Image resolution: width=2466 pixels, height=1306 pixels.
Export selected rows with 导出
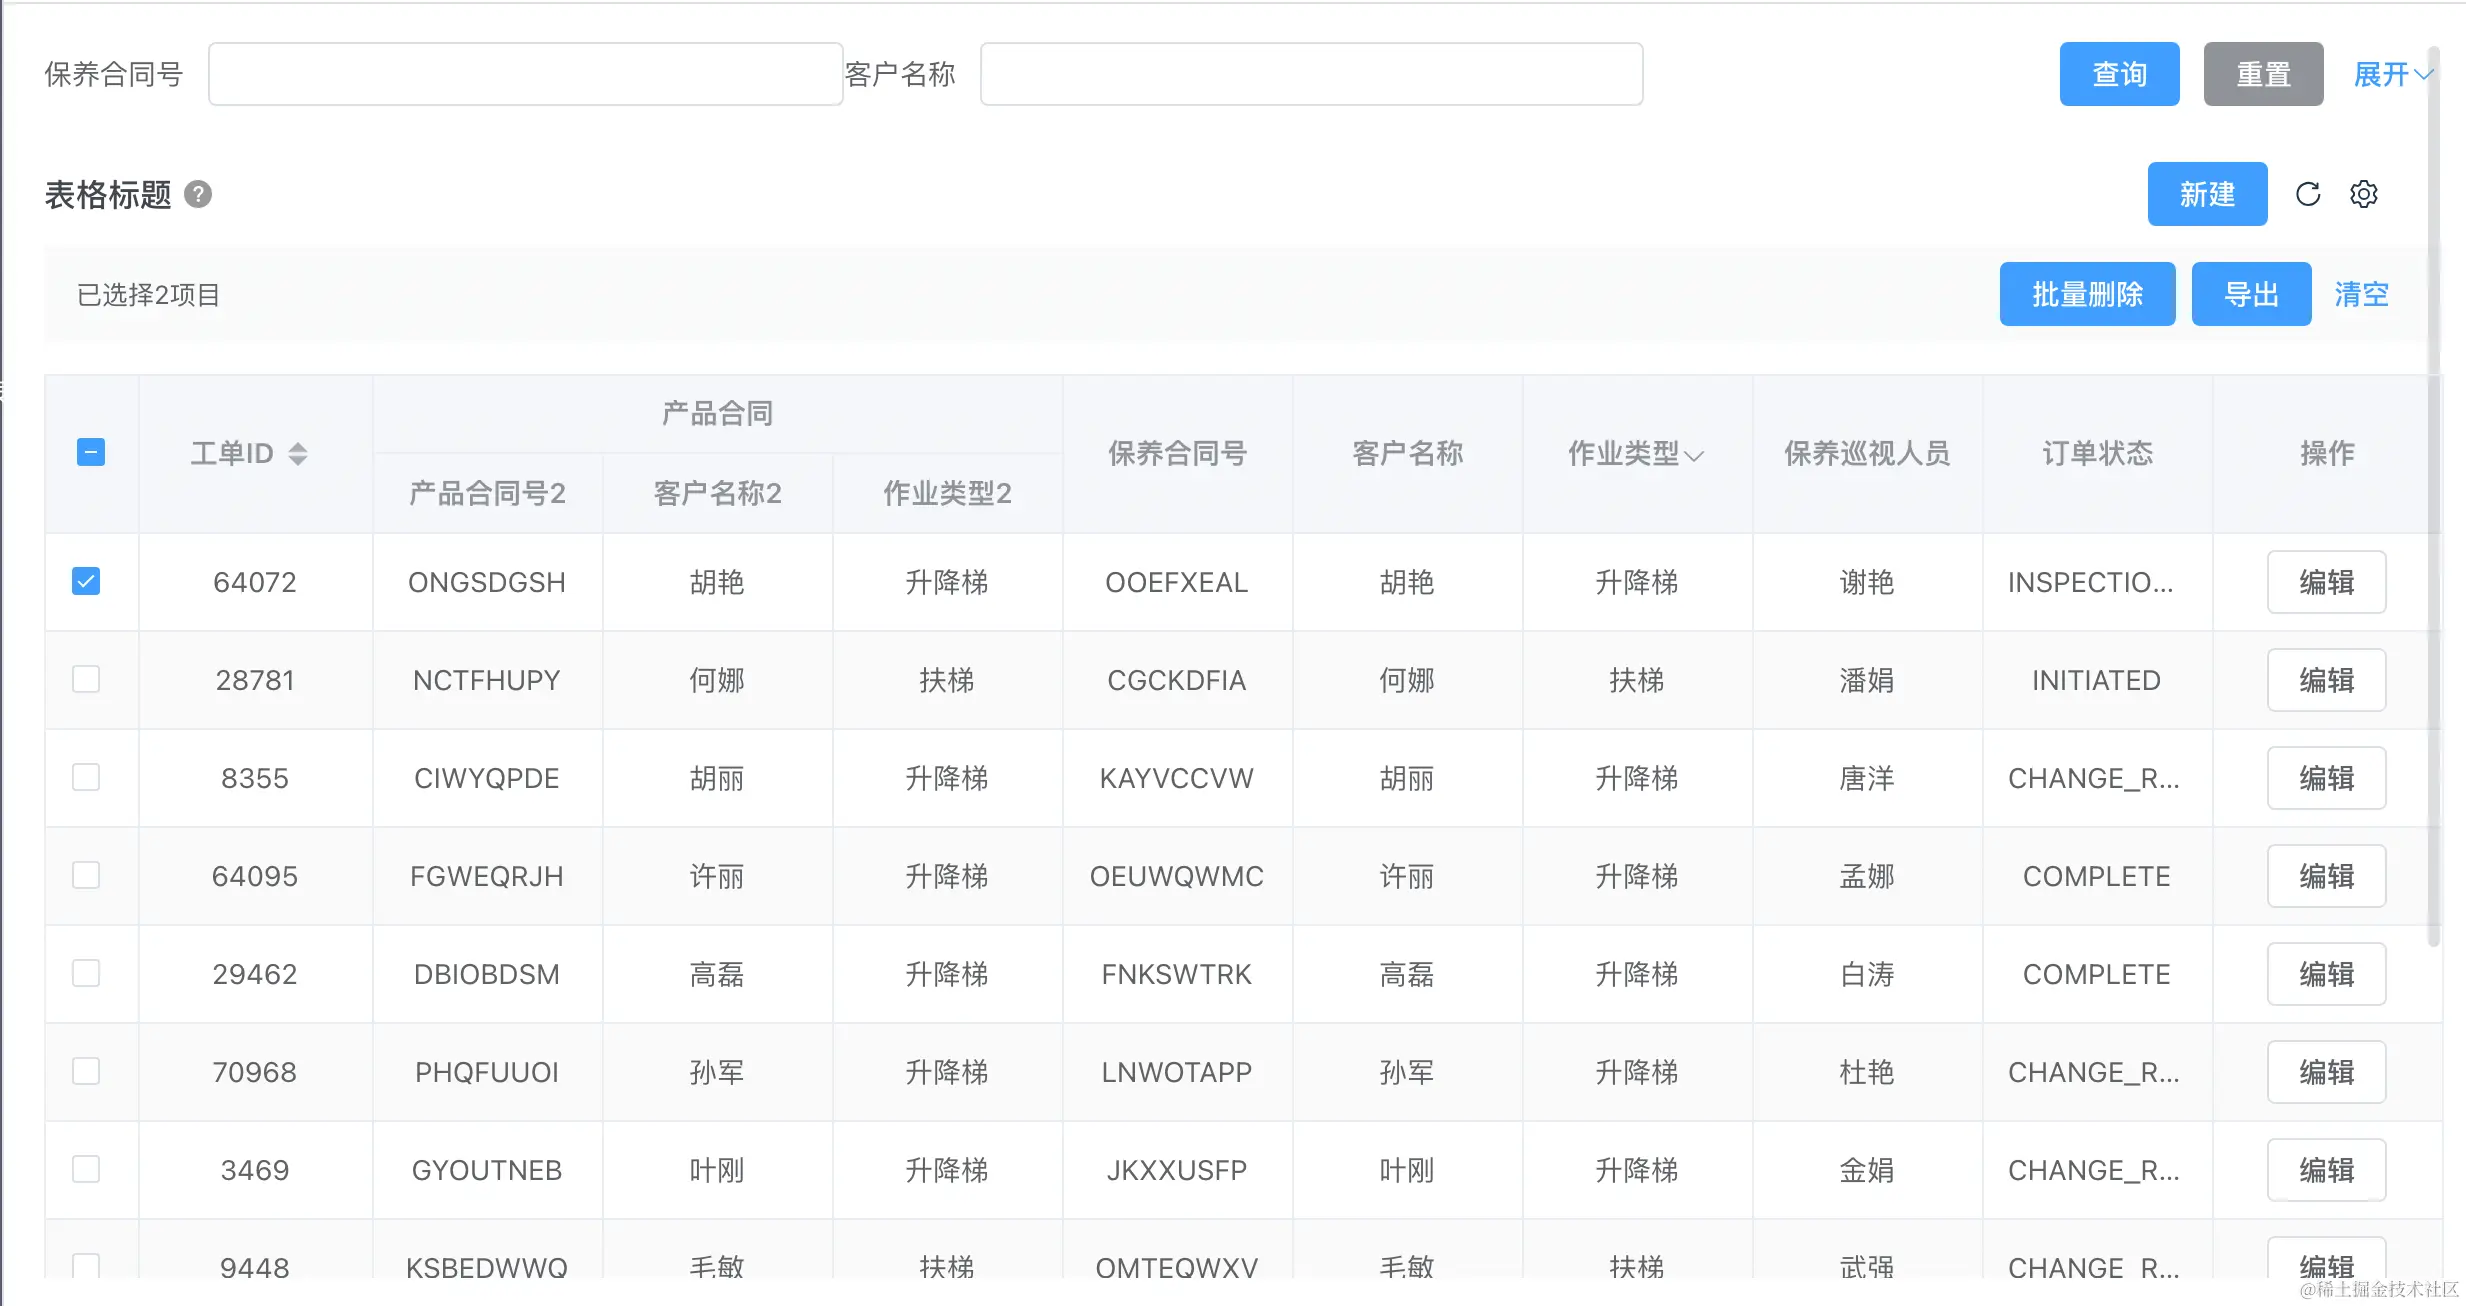click(2250, 294)
